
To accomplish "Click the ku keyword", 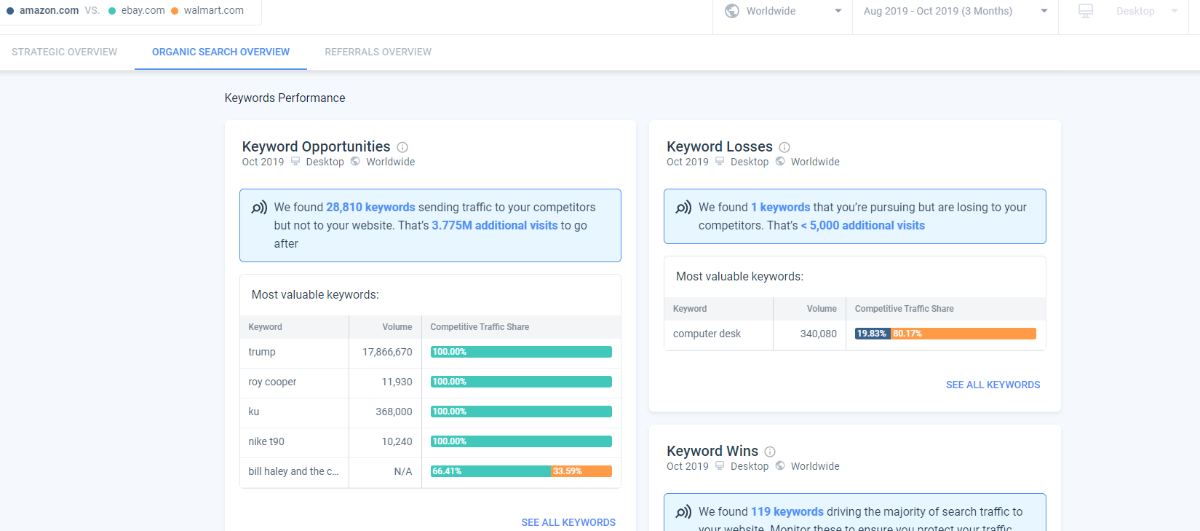I will pyautogui.click(x=254, y=412).
